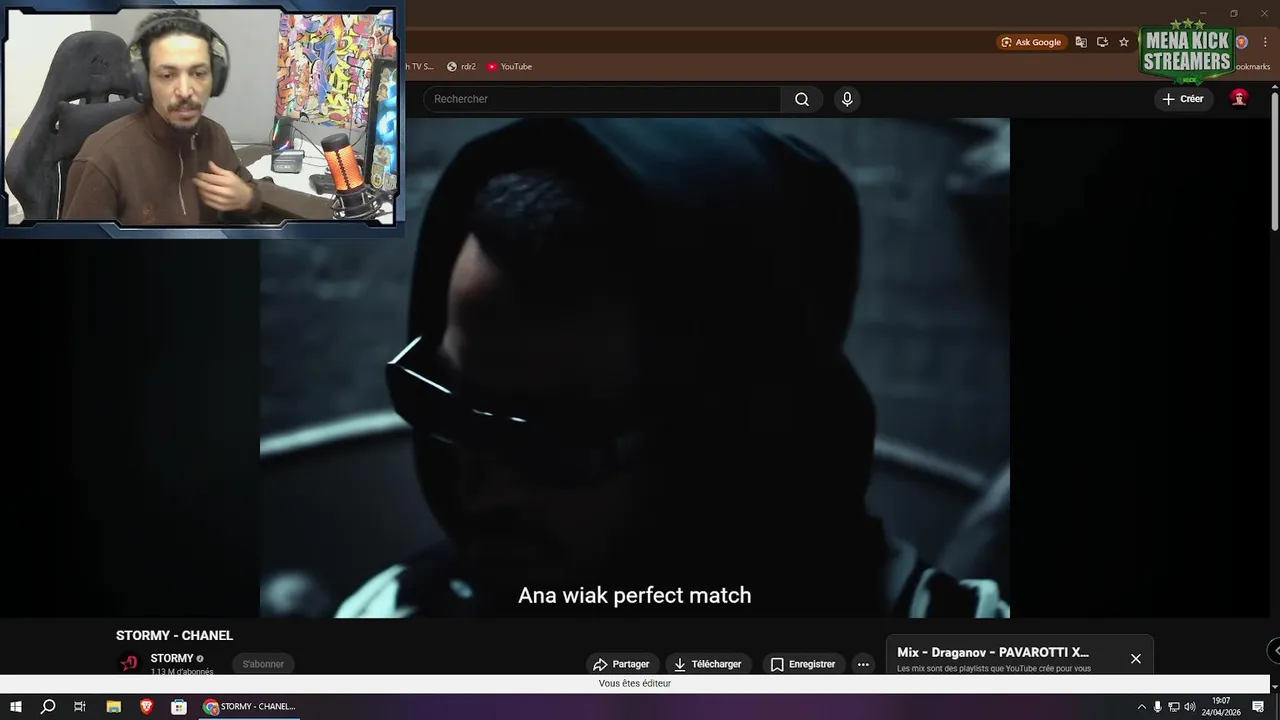Click the Télécharger download button
Image resolution: width=1280 pixels, height=720 pixels.
click(x=708, y=664)
